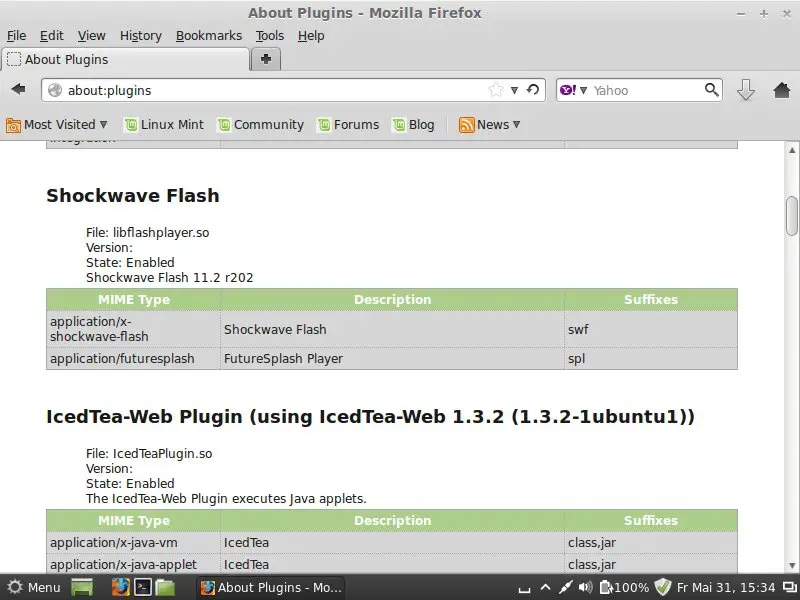The height and width of the screenshot is (600, 800).
Task: Click the 'FutureSplash Player' description cell
Action: [x=392, y=359]
